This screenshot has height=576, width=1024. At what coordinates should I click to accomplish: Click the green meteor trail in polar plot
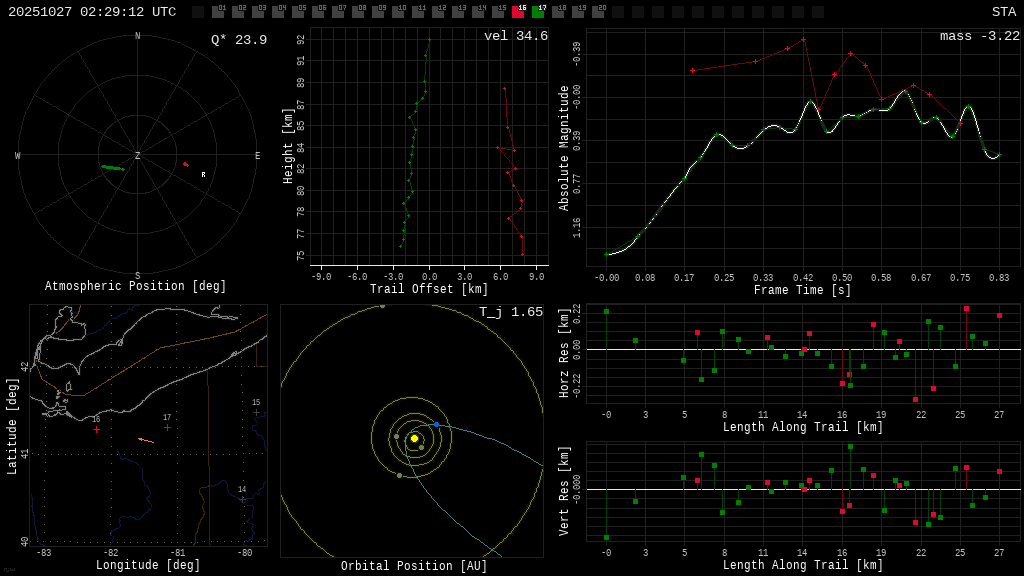tap(112, 168)
